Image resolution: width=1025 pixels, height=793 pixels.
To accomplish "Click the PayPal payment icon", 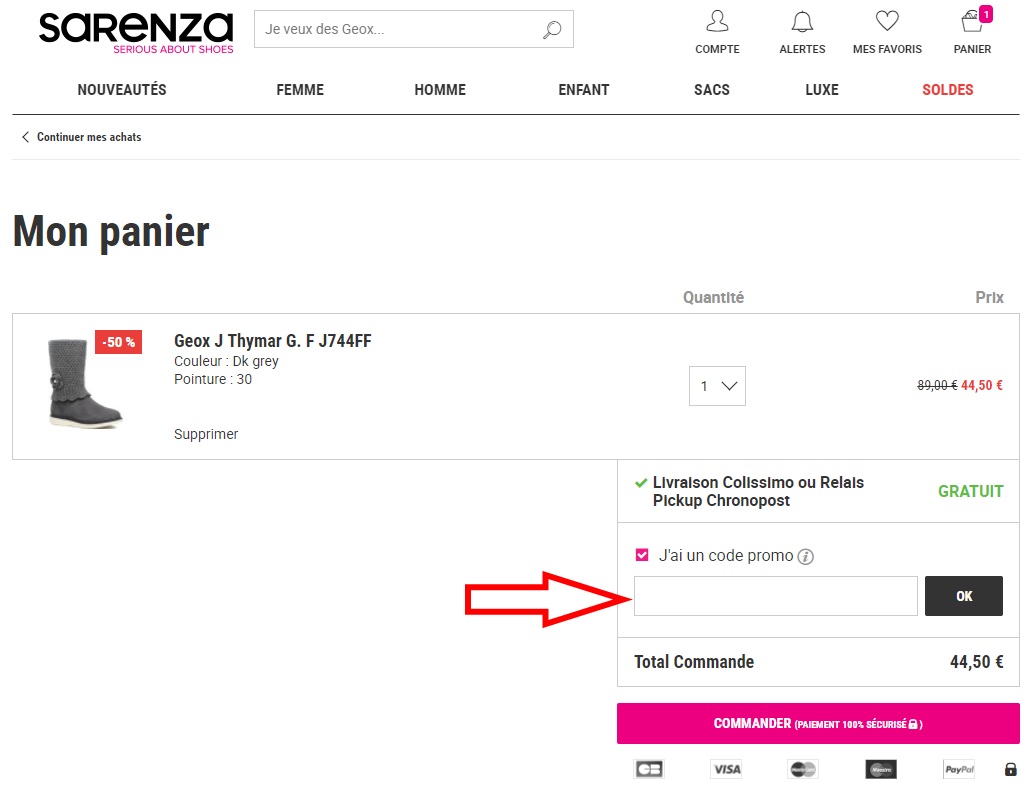I will [x=958, y=769].
